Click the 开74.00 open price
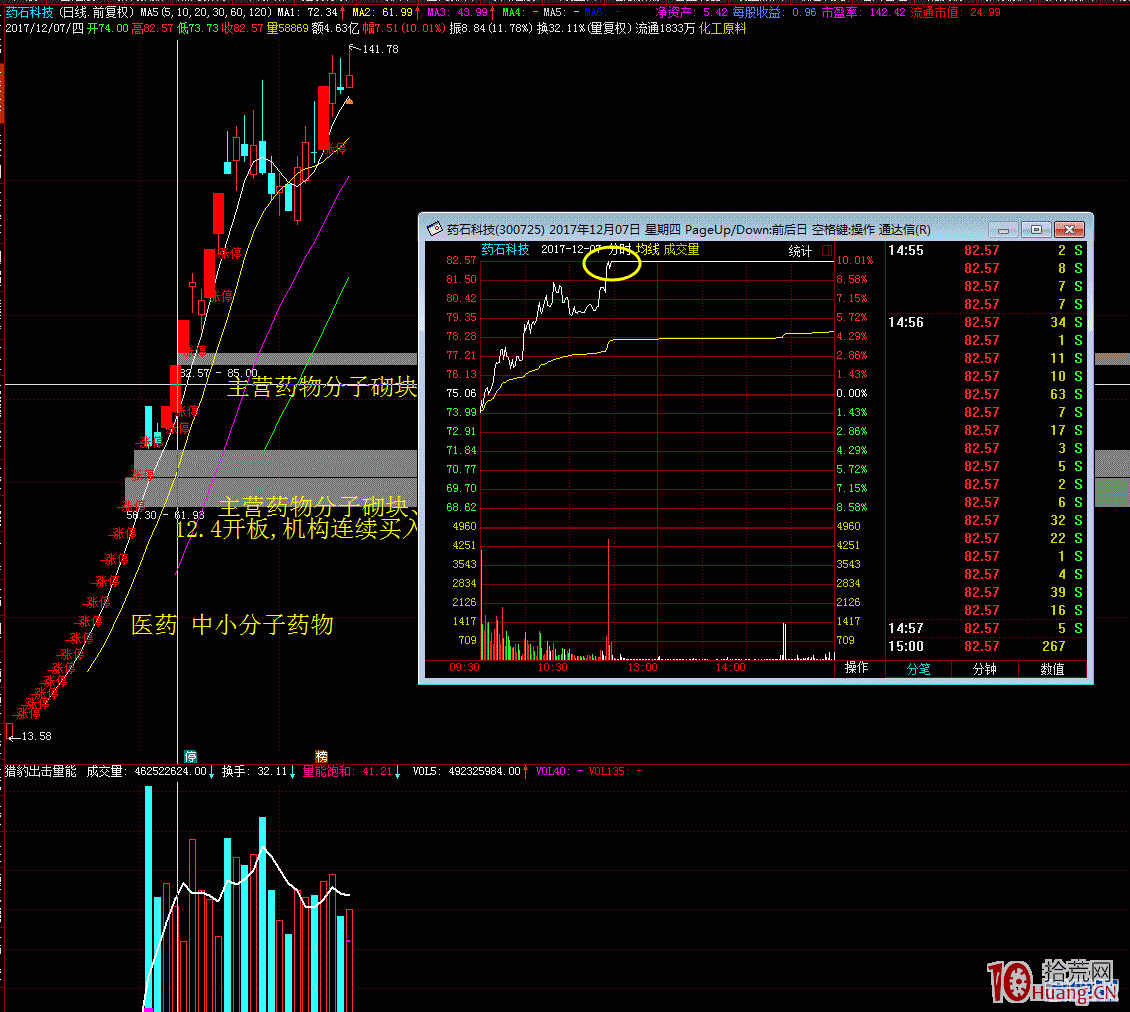 click(x=107, y=29)
